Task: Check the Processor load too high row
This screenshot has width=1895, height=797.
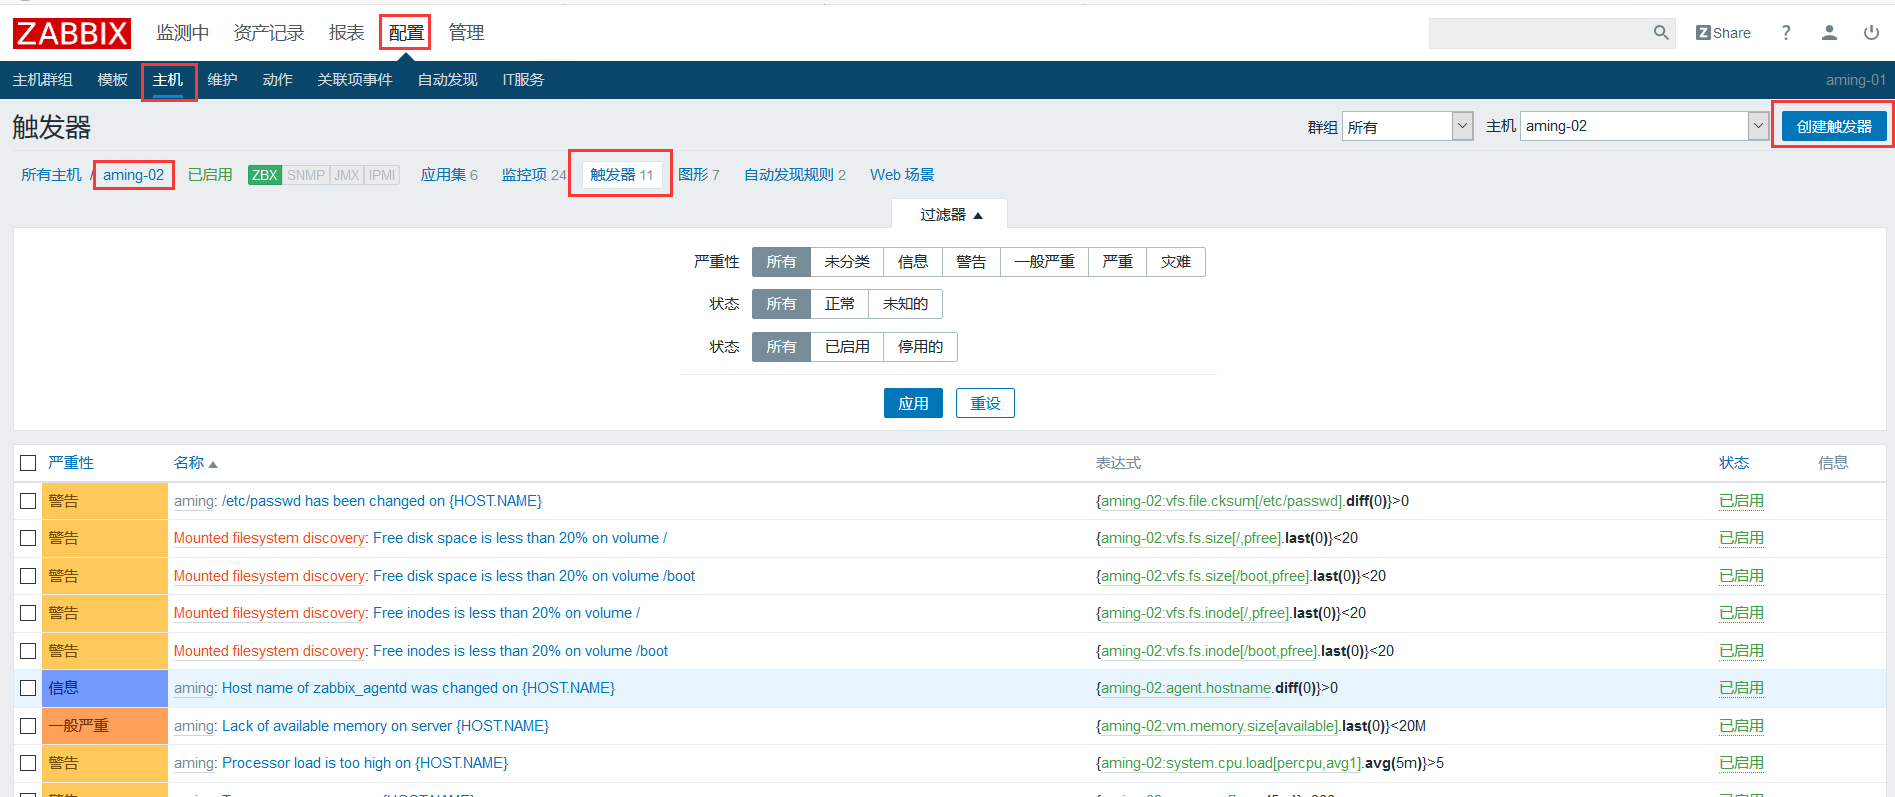Action: (28, 763)
